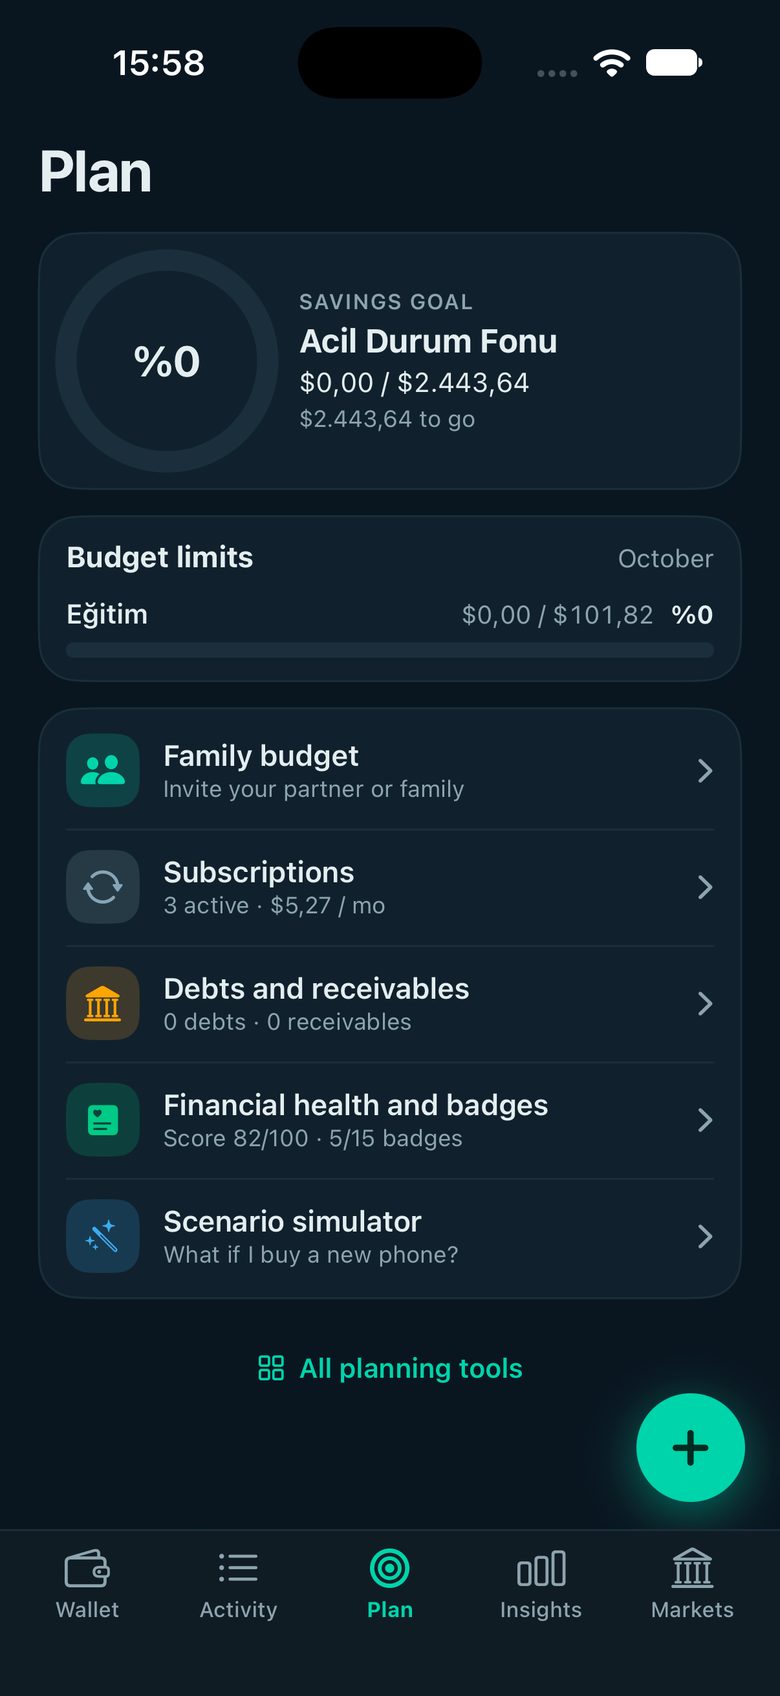This screenshot has width=780, height=1696.
Task: Tap the Financial health badge icon
Action: coord(103,1120)
